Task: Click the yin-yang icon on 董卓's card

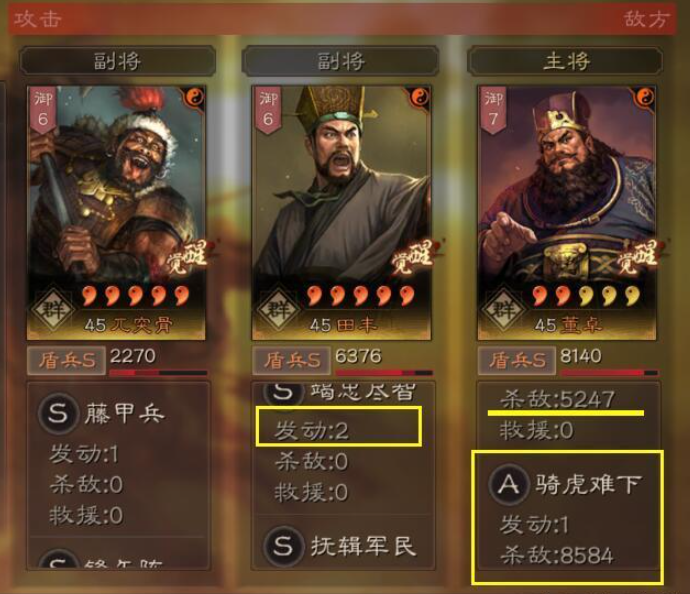Action: pos(644,97)
